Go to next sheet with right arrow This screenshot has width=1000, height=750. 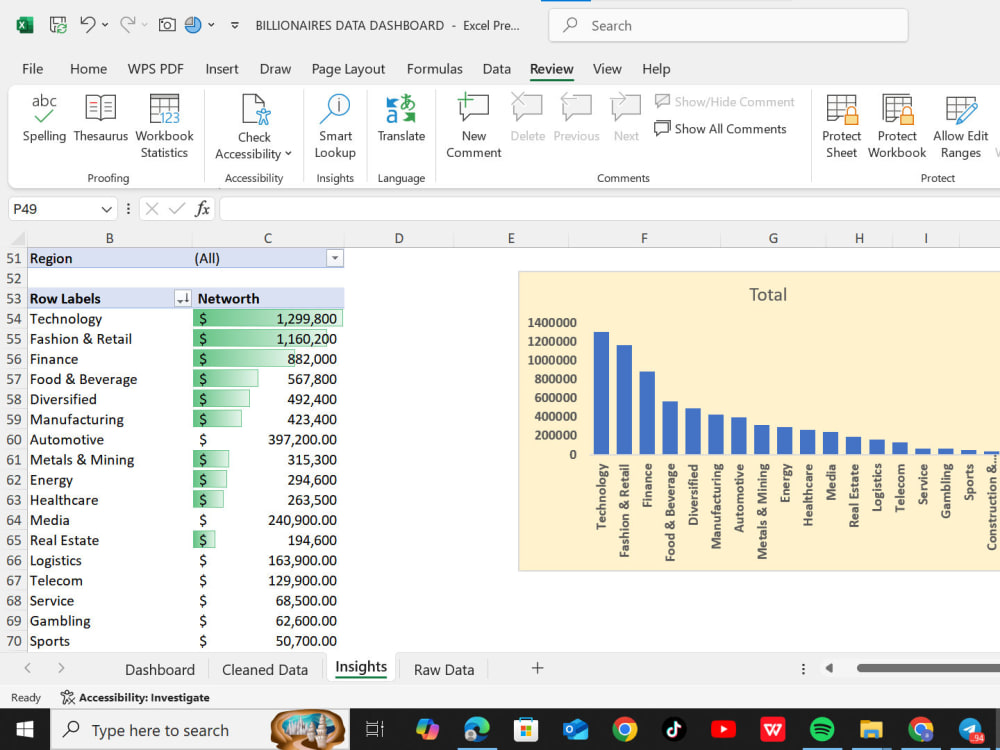coord(61,668)
